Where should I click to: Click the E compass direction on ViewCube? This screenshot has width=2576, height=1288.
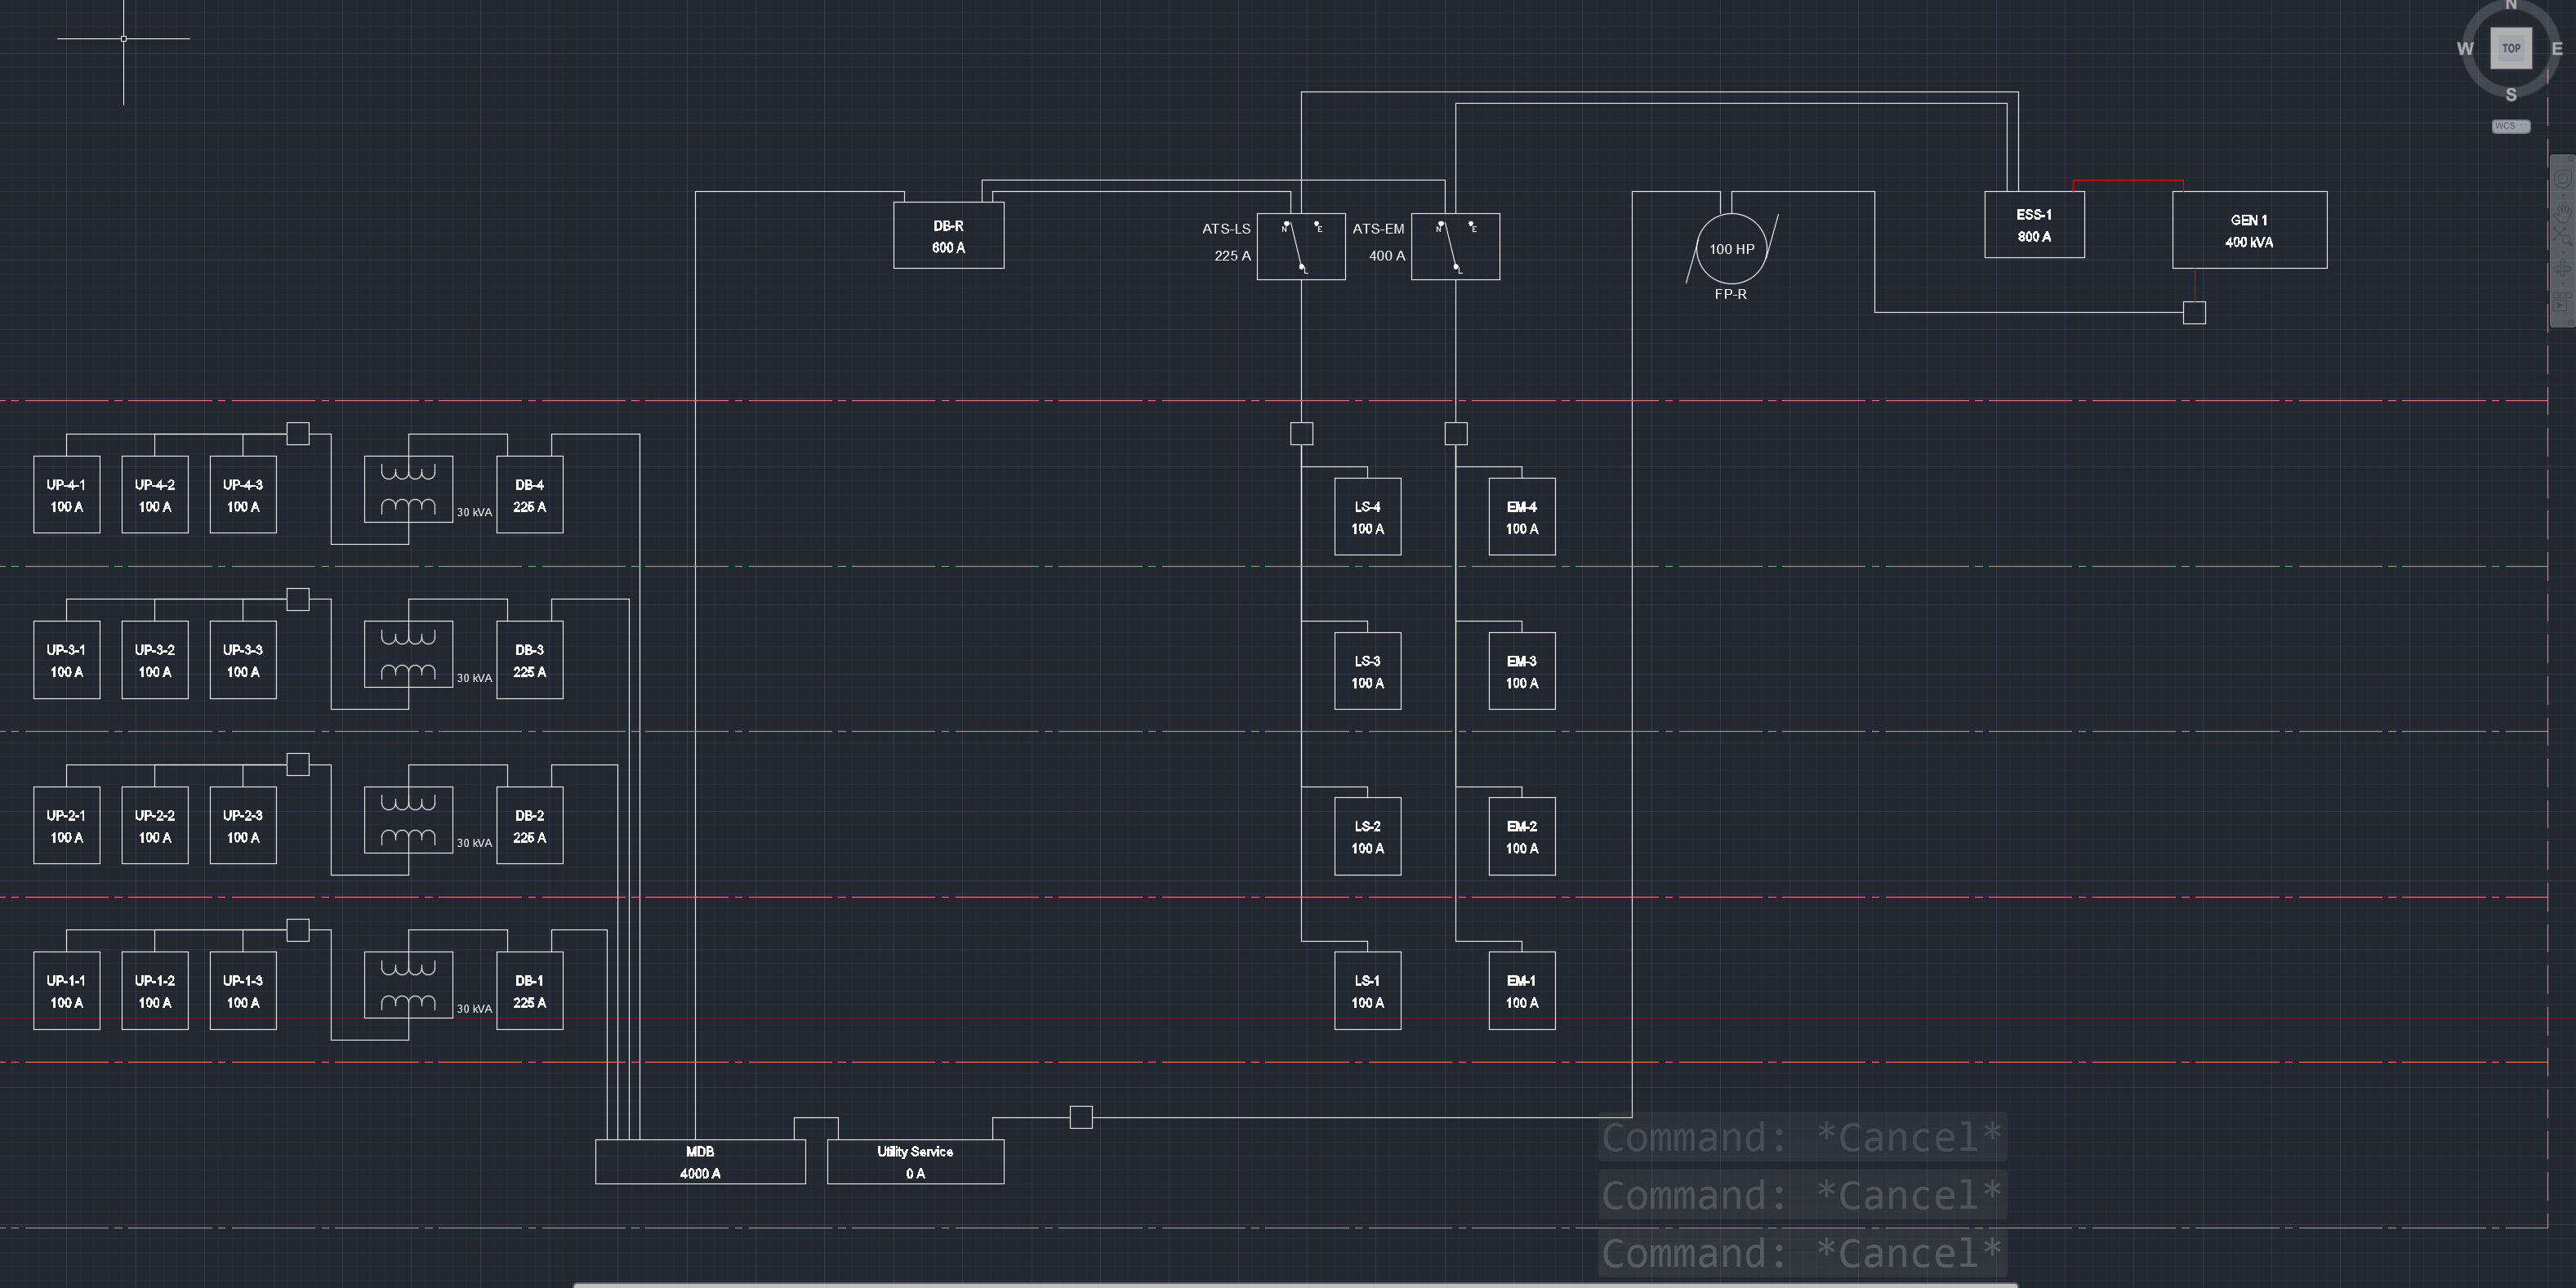tap(2557, 48)
